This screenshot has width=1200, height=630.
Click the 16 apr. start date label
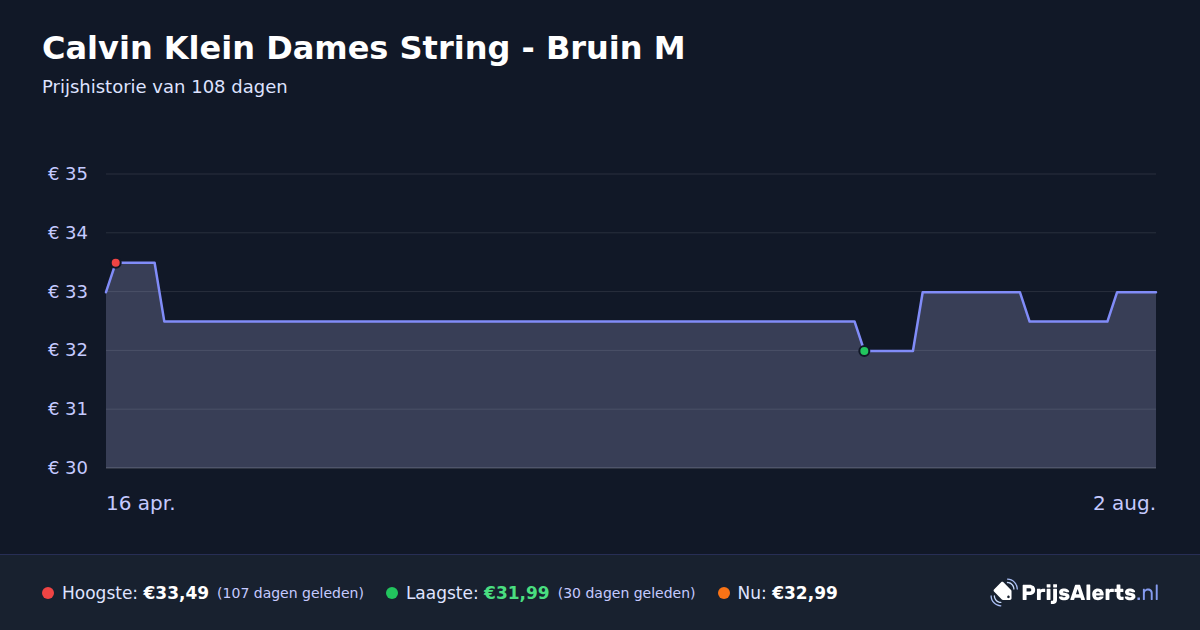(x=141, y=503)
